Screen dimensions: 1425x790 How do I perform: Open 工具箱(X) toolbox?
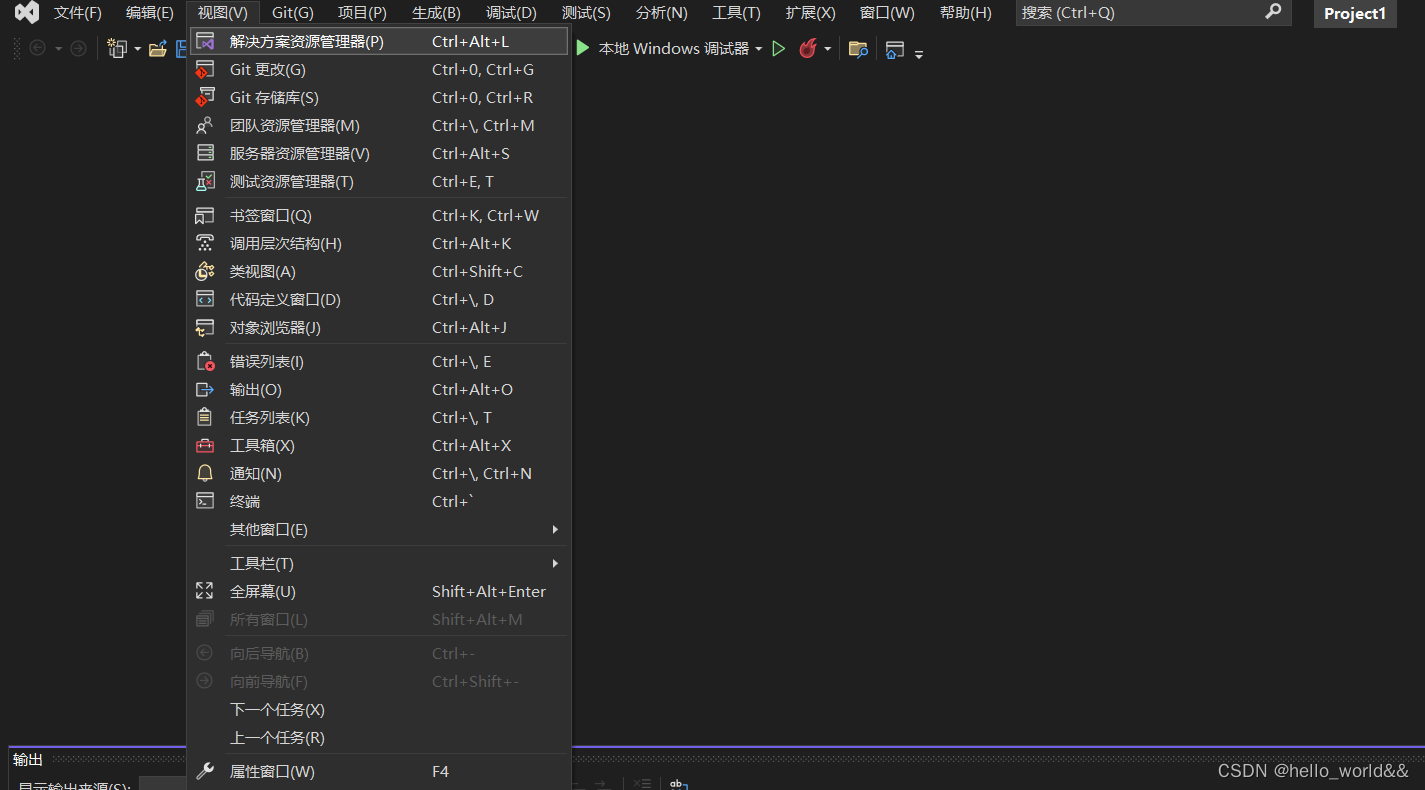click(x=379, y=445)
